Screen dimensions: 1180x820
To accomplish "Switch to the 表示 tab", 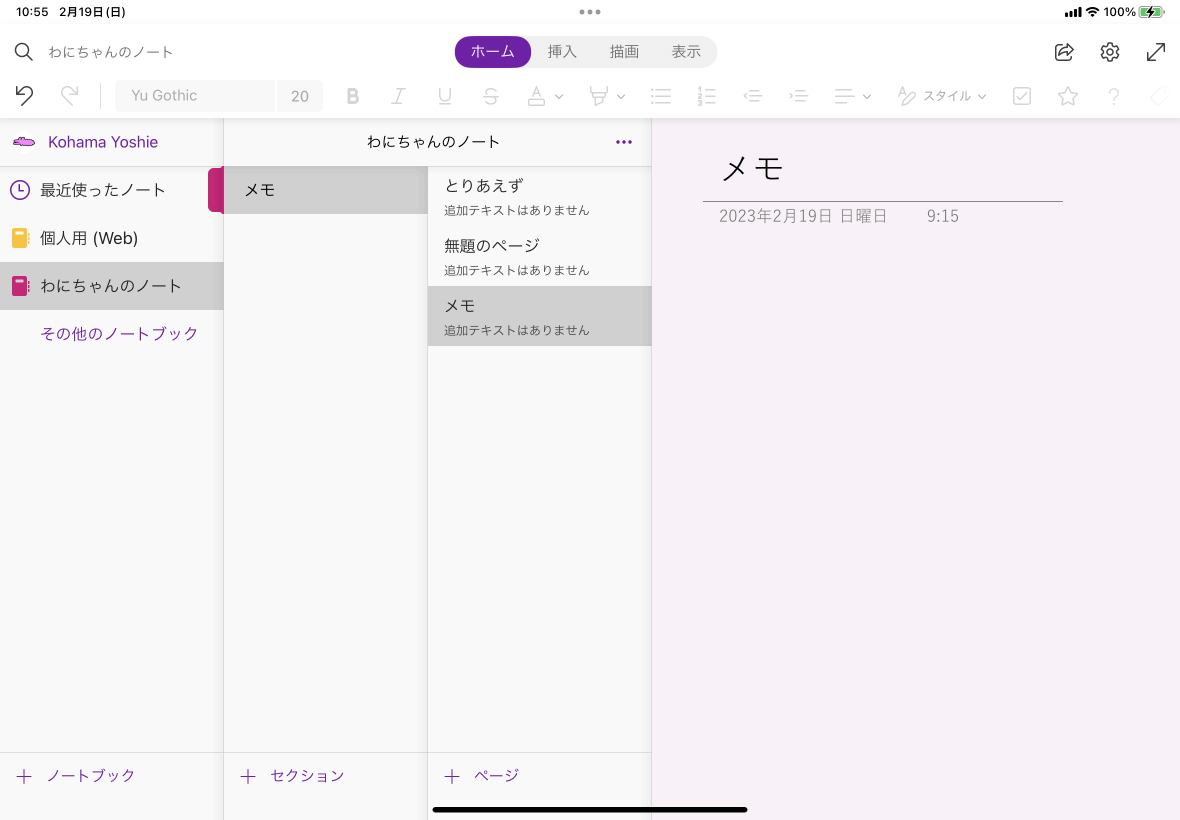I will [686, 52].
